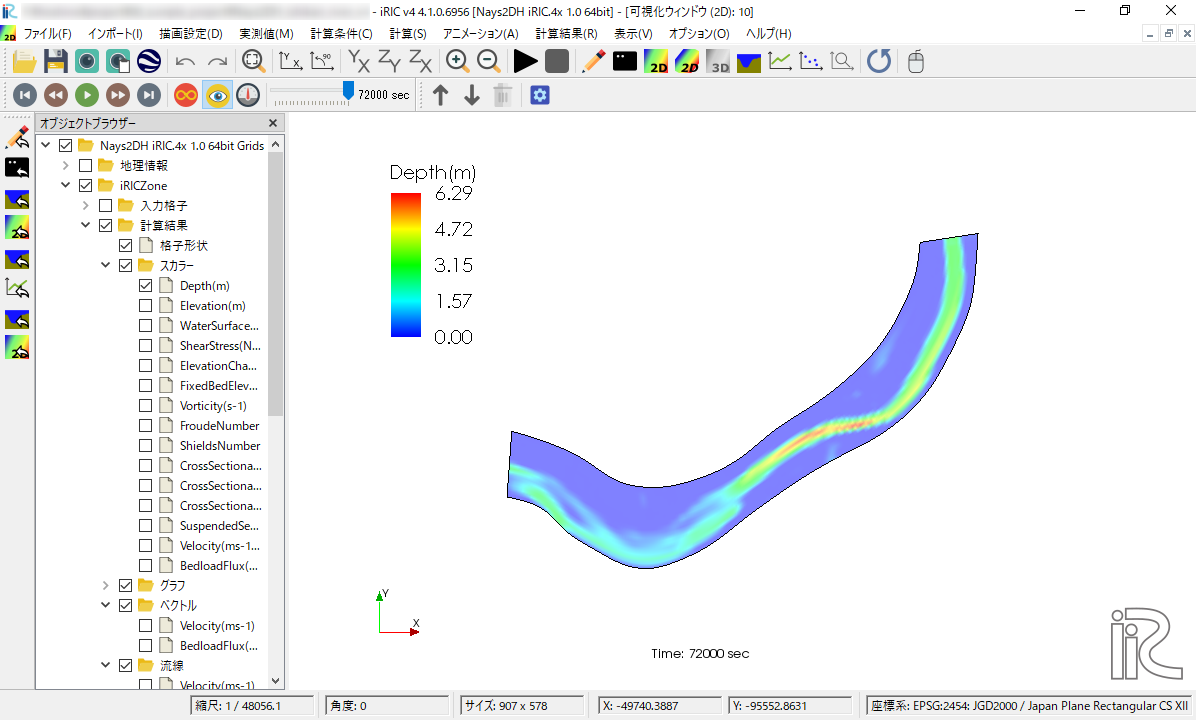The image size is (1196, 720).
Task: Open the graph window line-chart icon
Action: click(780, 61)
